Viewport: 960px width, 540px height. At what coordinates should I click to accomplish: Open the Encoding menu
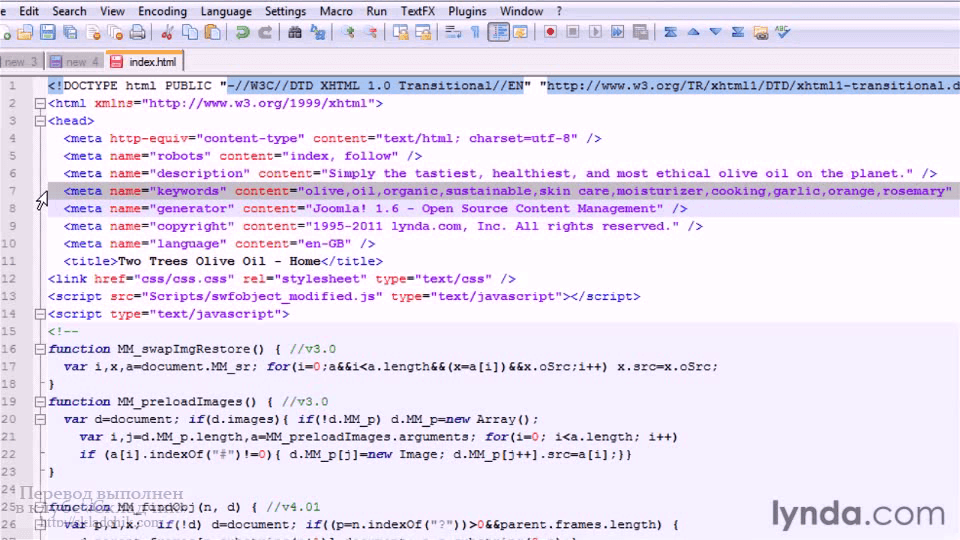point(162,11)
